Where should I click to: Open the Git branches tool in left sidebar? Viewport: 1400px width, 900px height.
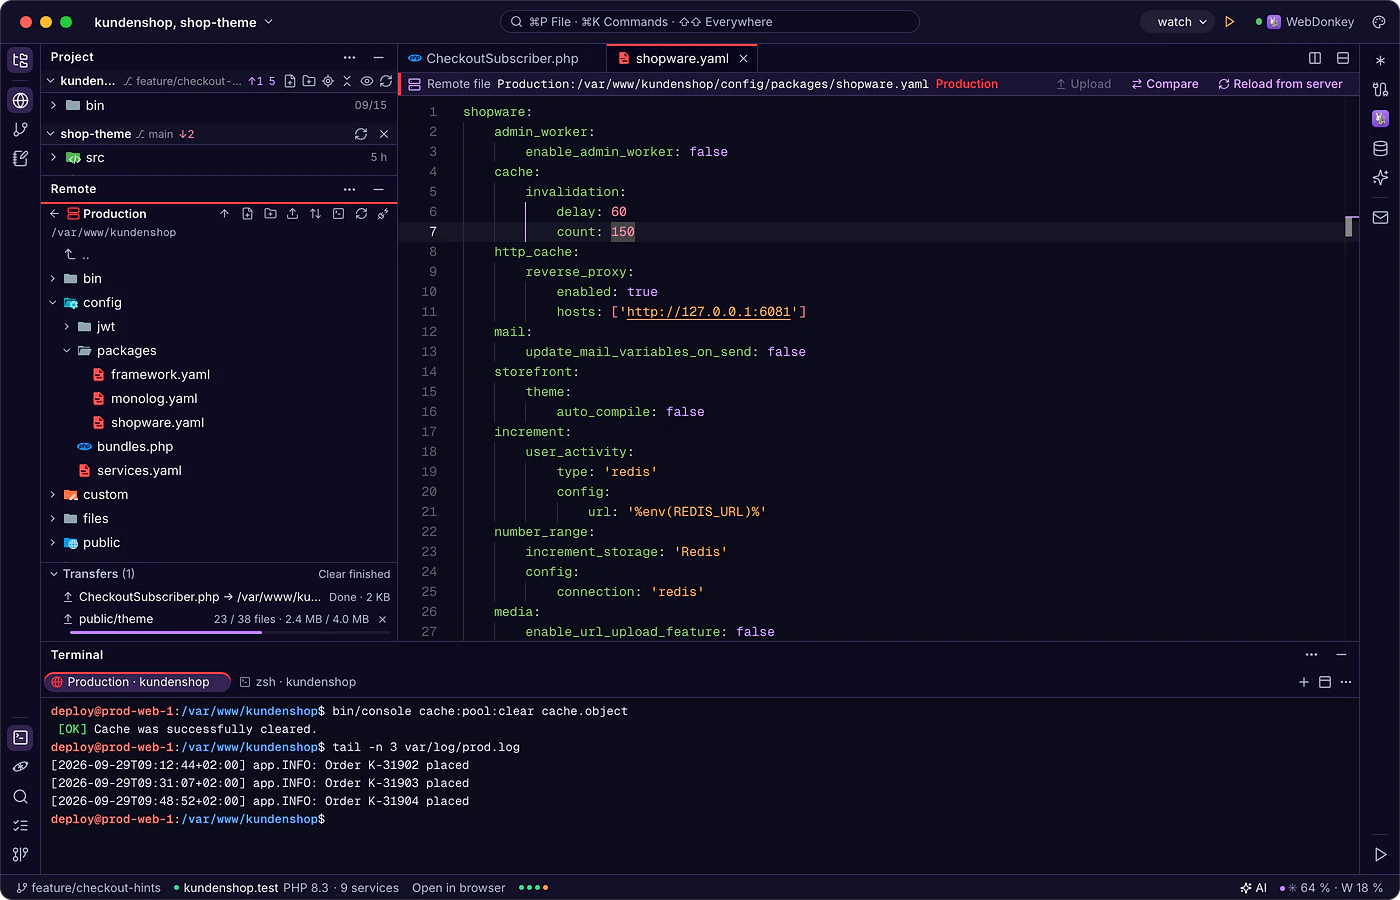click(x=20, y=129)
